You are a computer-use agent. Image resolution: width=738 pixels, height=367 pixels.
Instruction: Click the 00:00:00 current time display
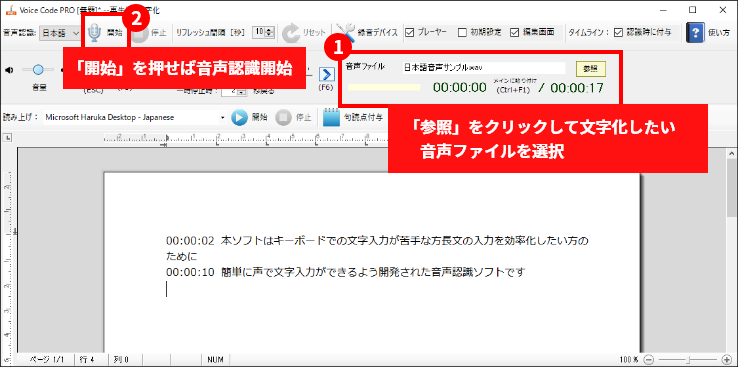point(460,88)
